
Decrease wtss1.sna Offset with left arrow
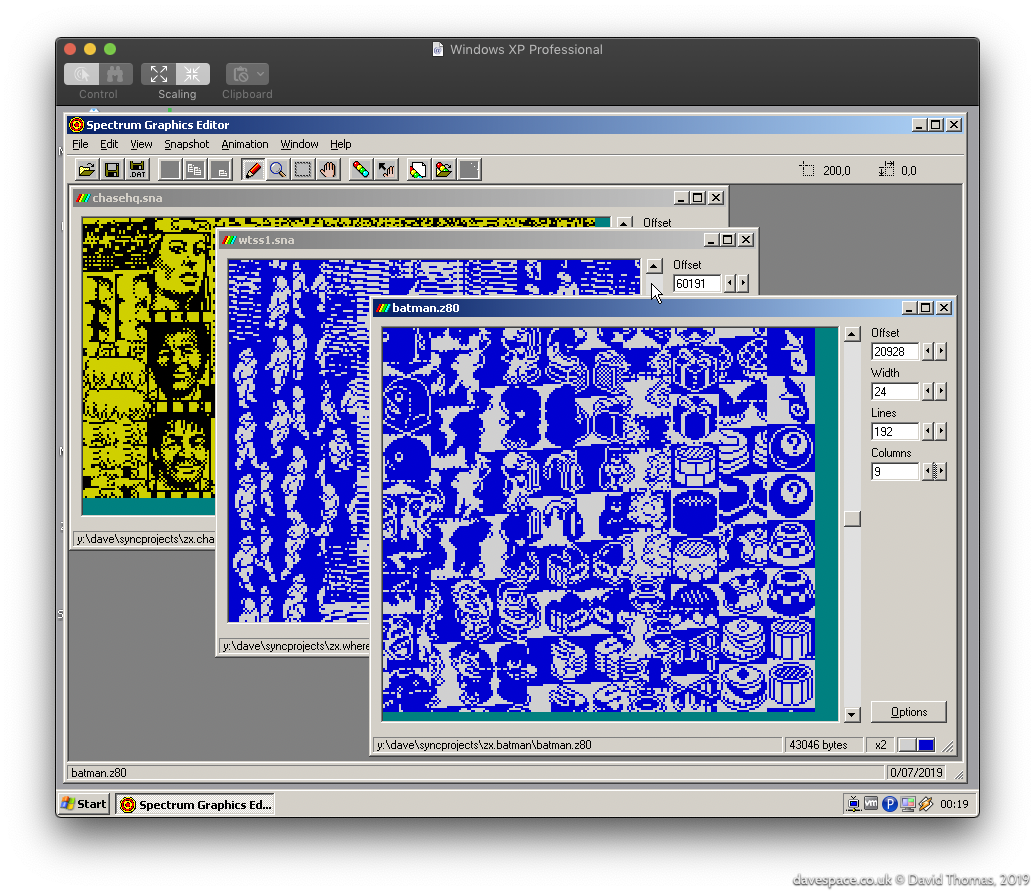pyautogui.click(x=729, y=283)
